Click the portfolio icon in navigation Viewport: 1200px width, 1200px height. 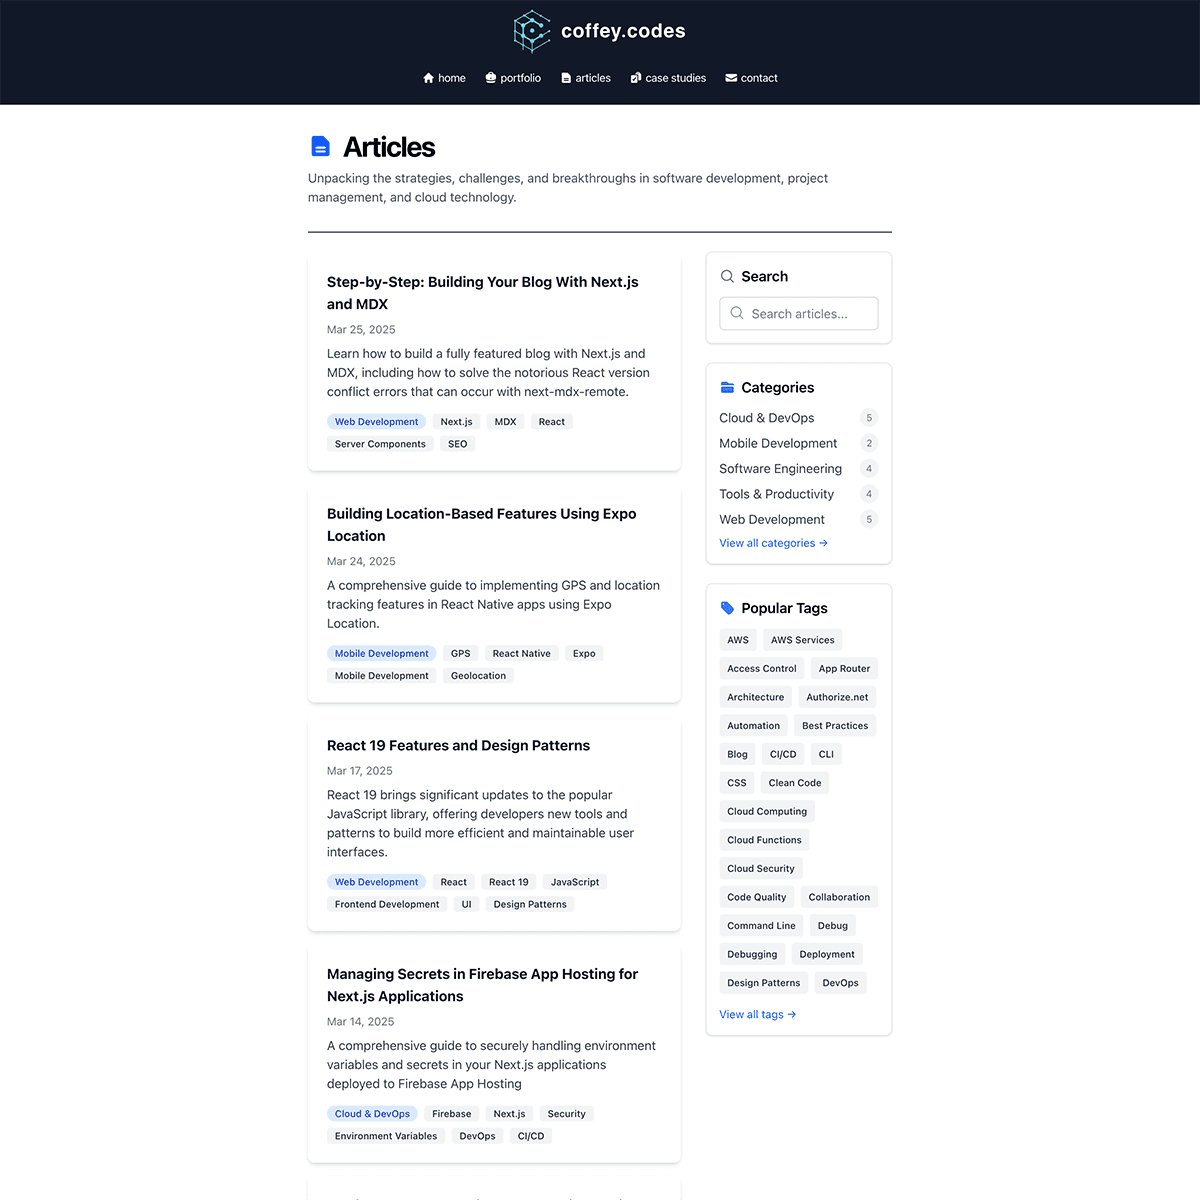(x=490, y=78)
